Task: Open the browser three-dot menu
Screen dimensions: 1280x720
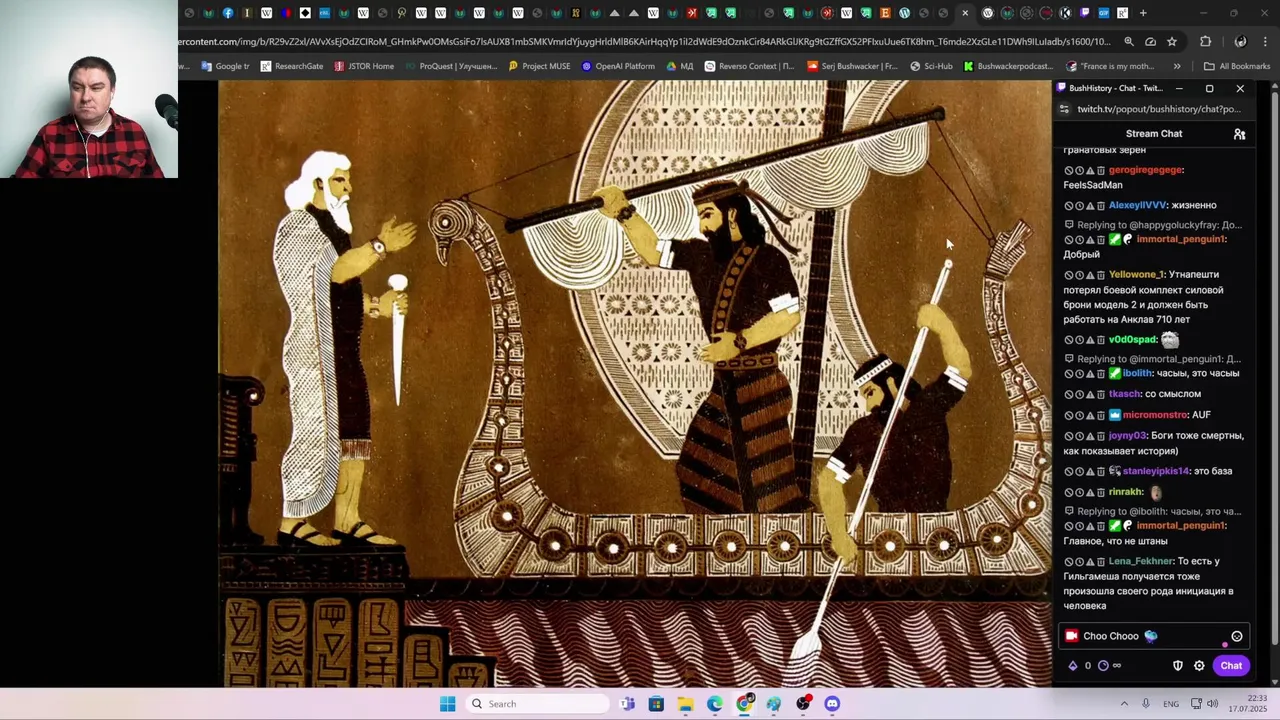Action: pos(1266,42)
